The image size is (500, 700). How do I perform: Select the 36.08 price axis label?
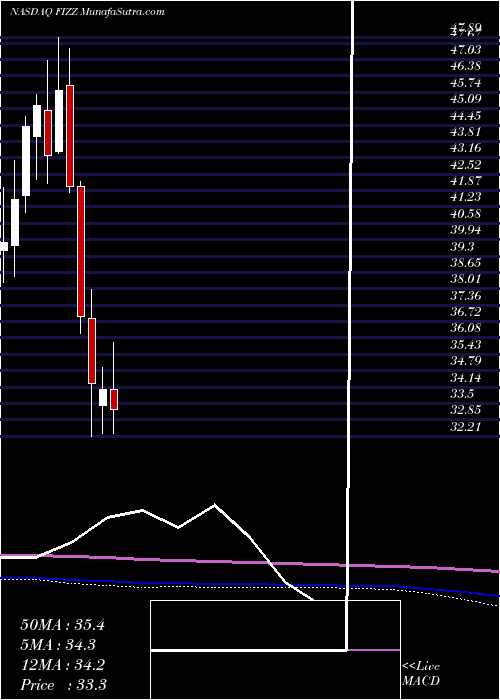coord(465,329)
